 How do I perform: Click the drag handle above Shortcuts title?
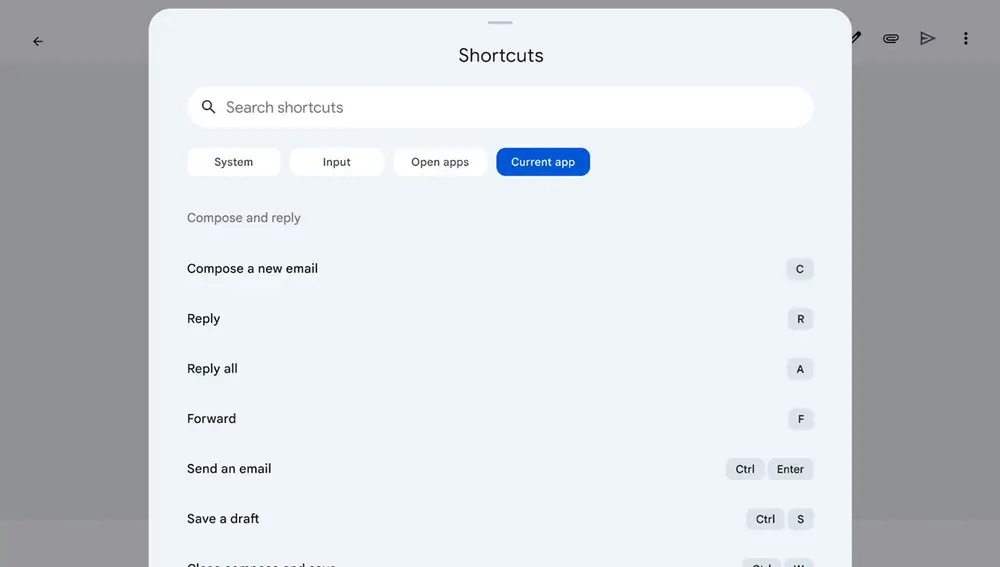[x=500, y=22]
